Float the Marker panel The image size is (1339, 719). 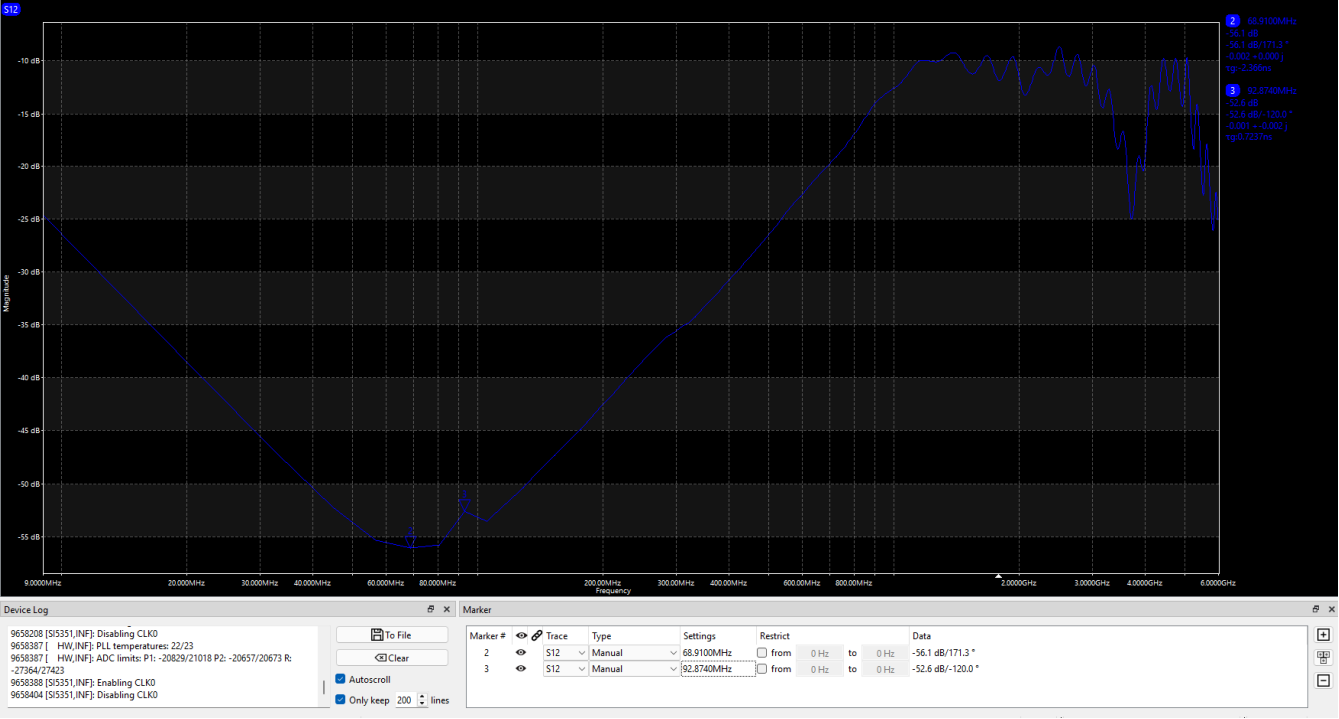[1316, 609]
